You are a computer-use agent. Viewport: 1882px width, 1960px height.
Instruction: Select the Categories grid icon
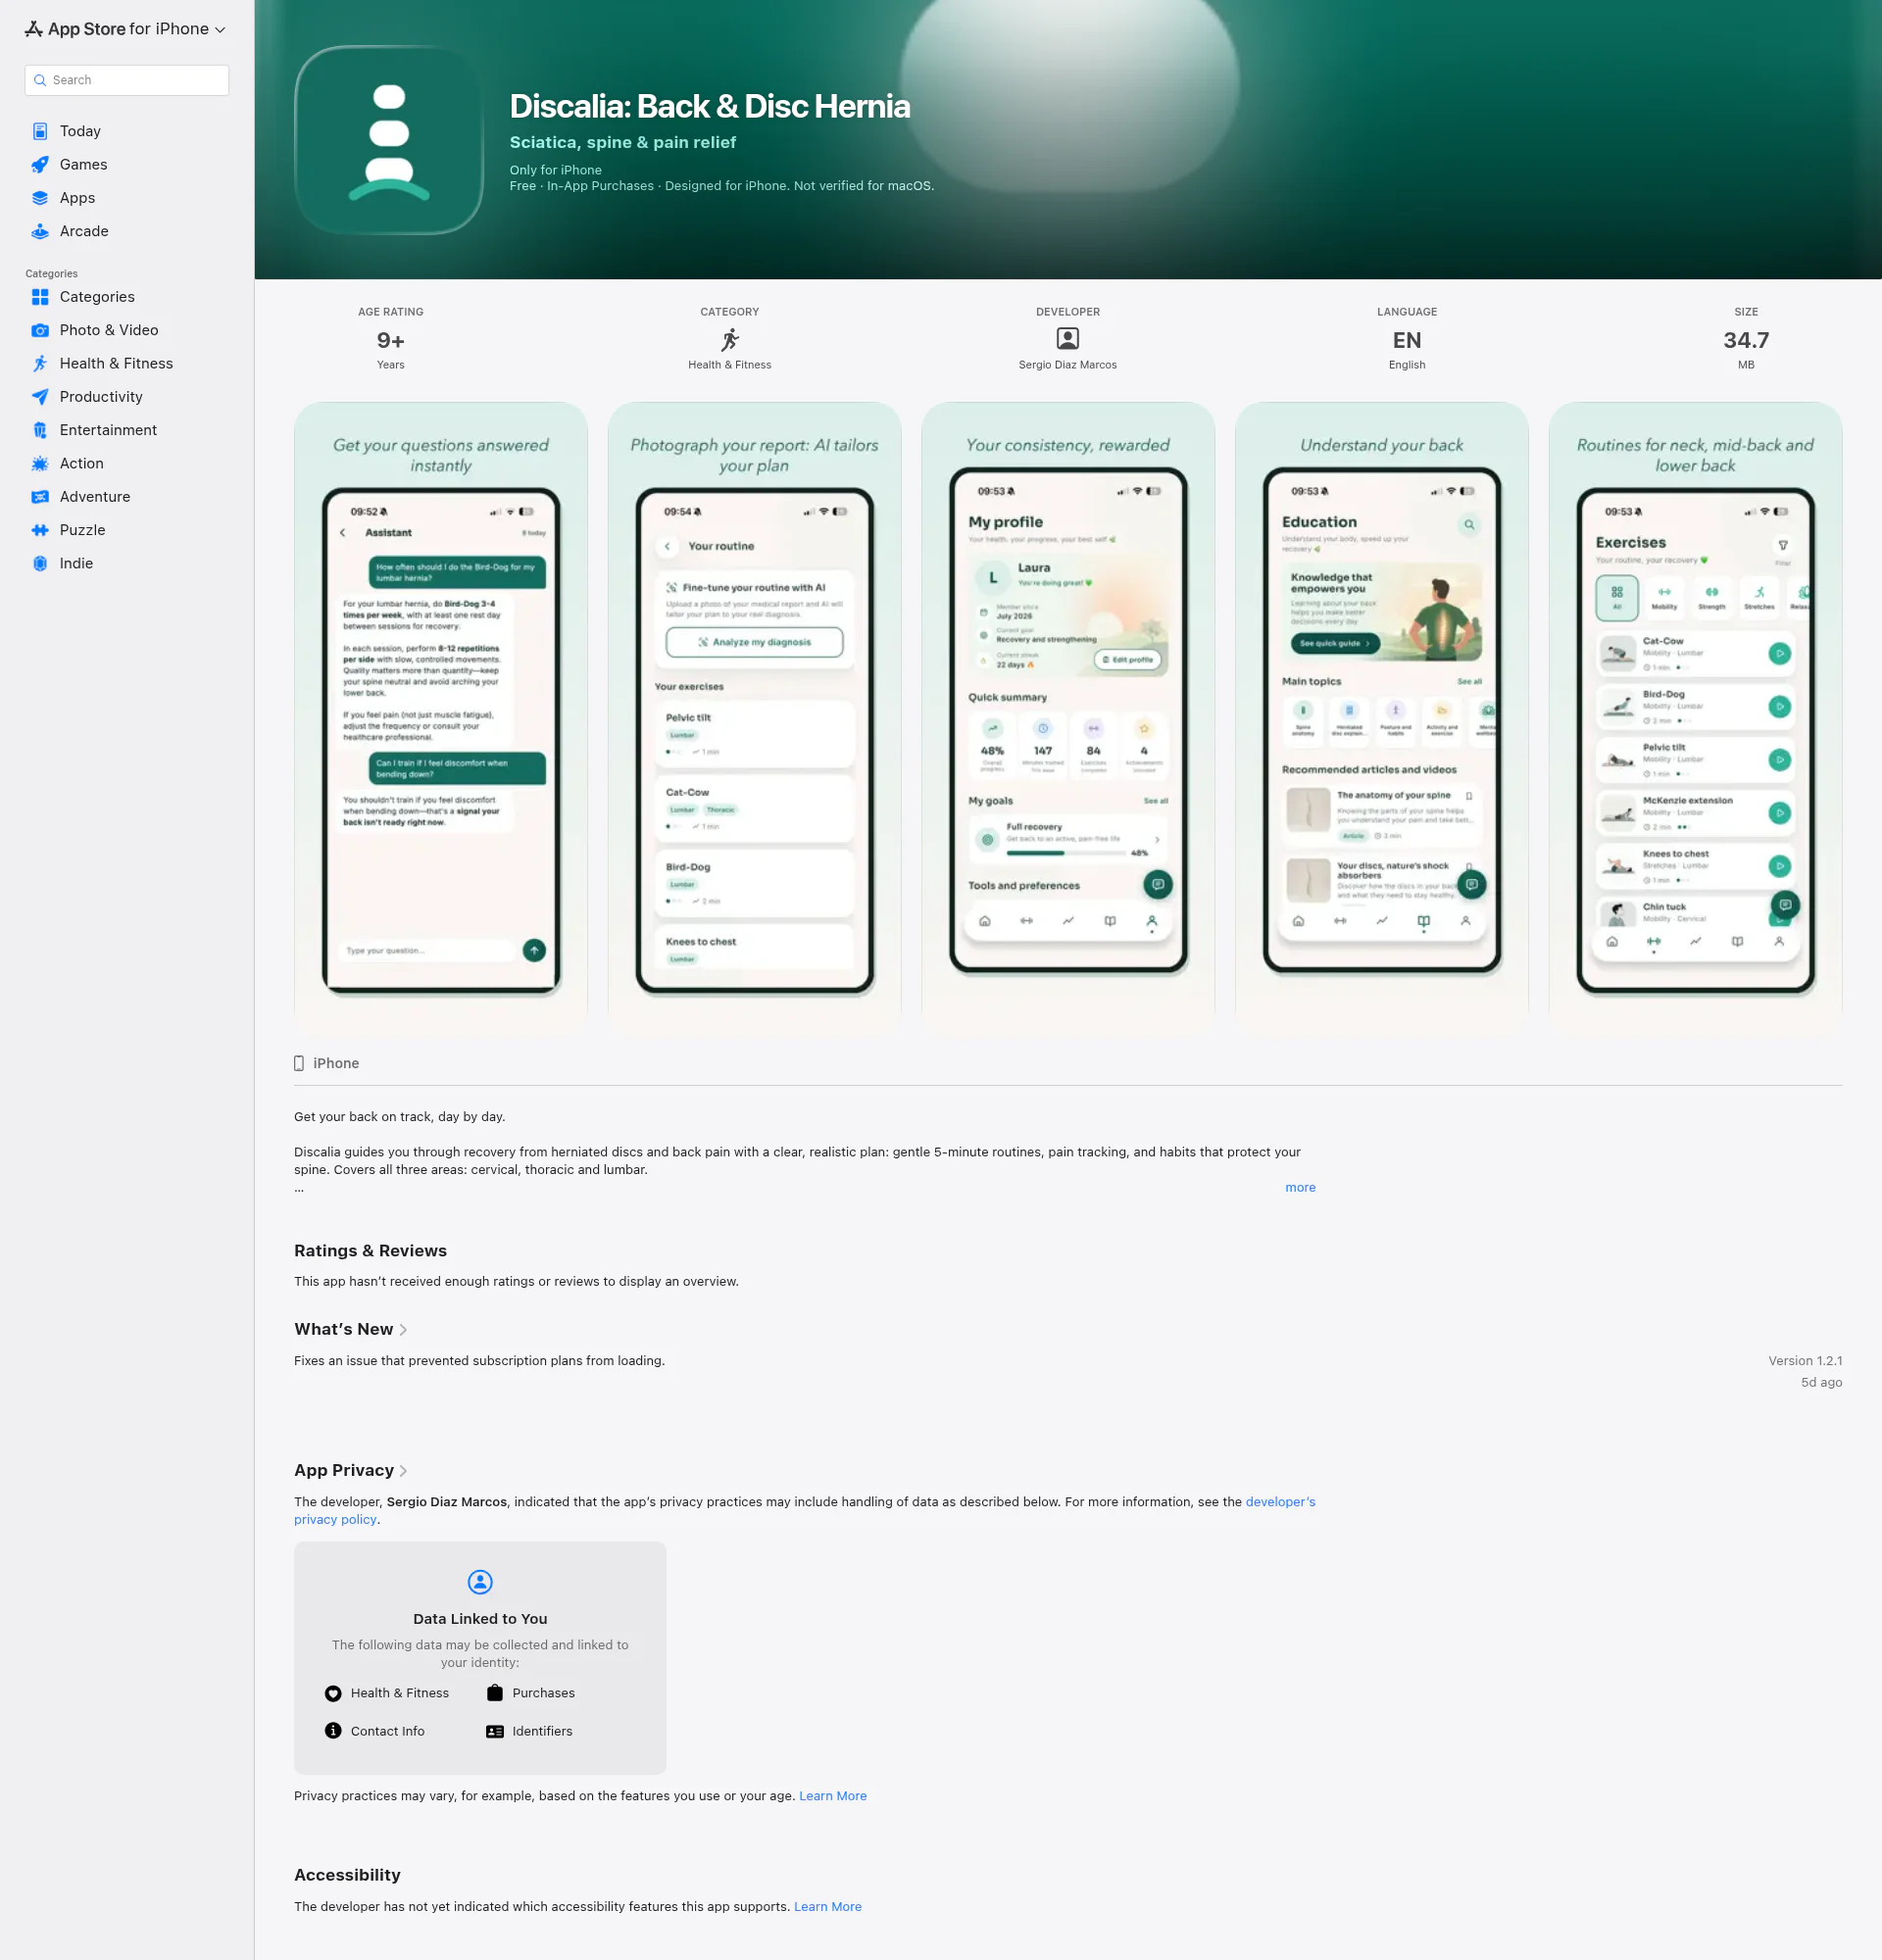point(40,297)
